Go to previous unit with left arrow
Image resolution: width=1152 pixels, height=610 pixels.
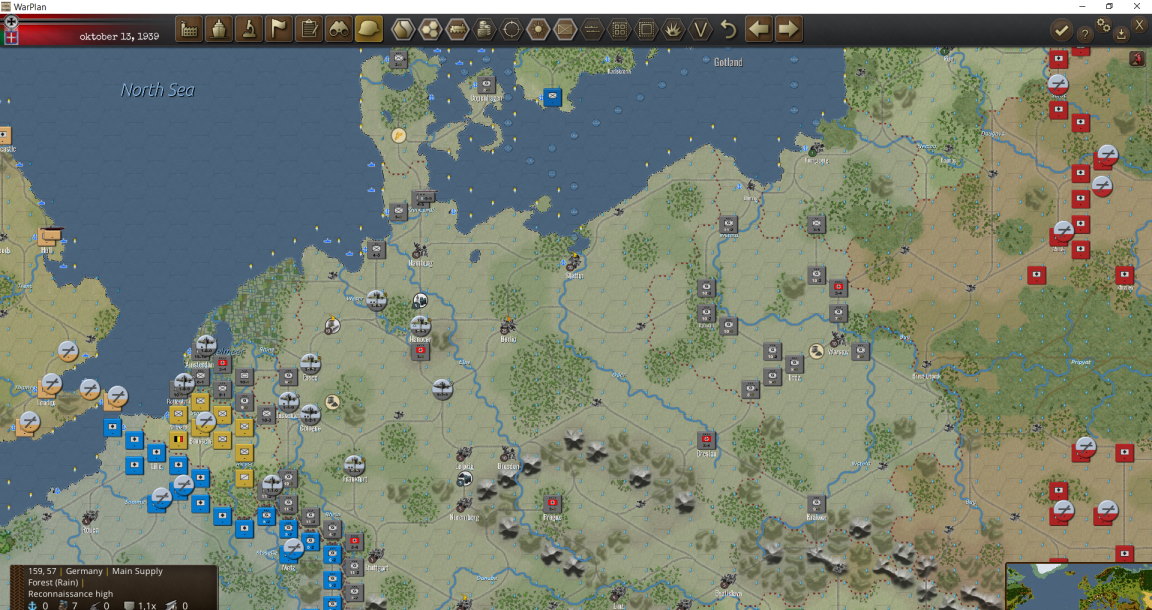point(759,30)
